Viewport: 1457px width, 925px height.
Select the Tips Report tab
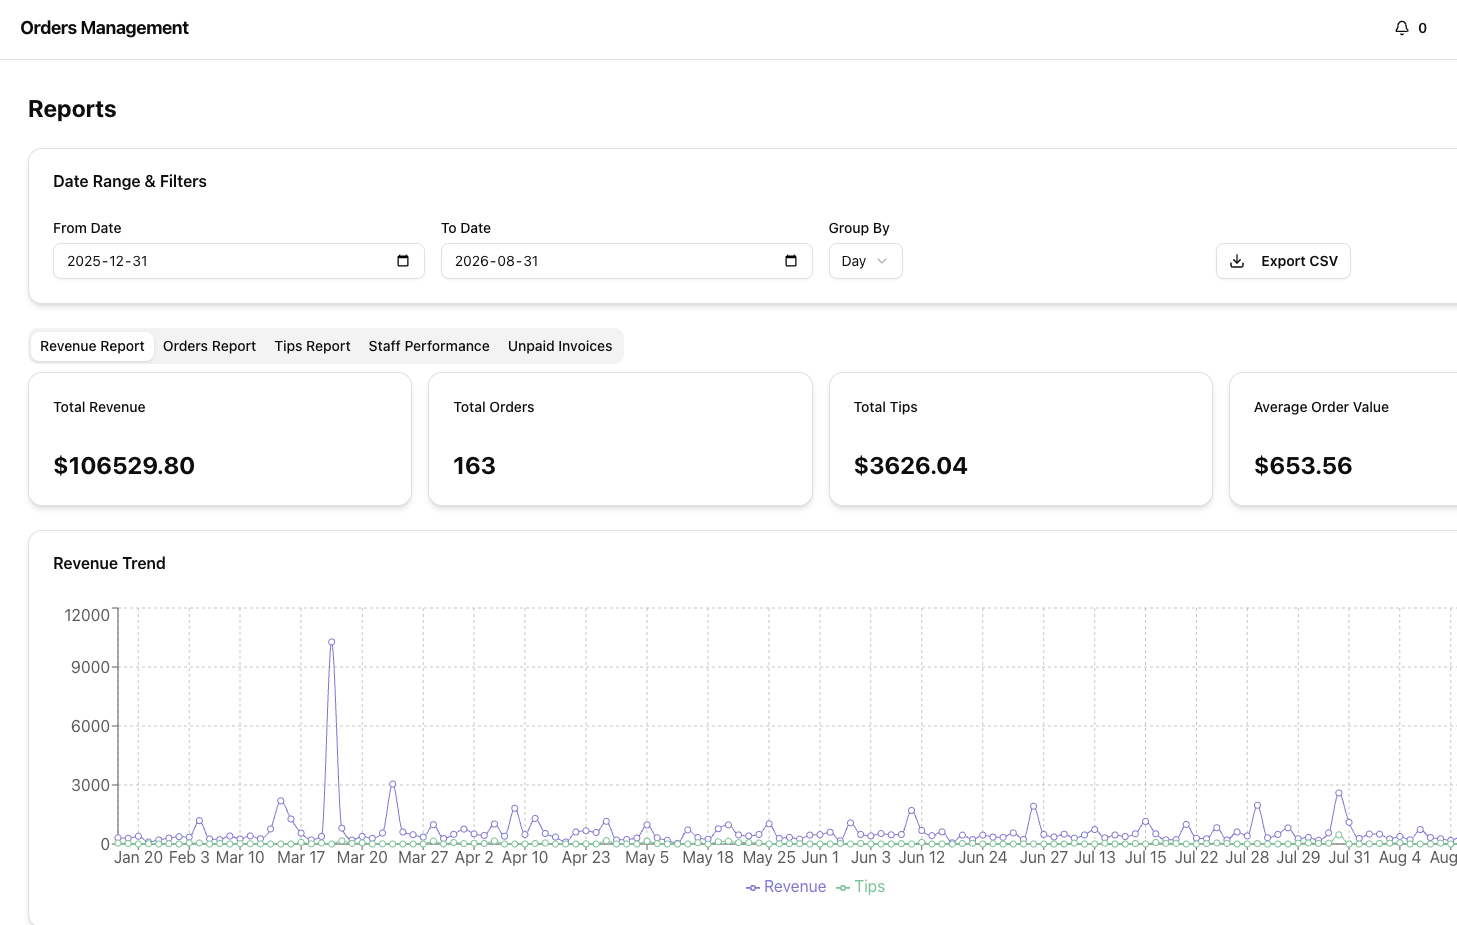(x=312, y=346)
